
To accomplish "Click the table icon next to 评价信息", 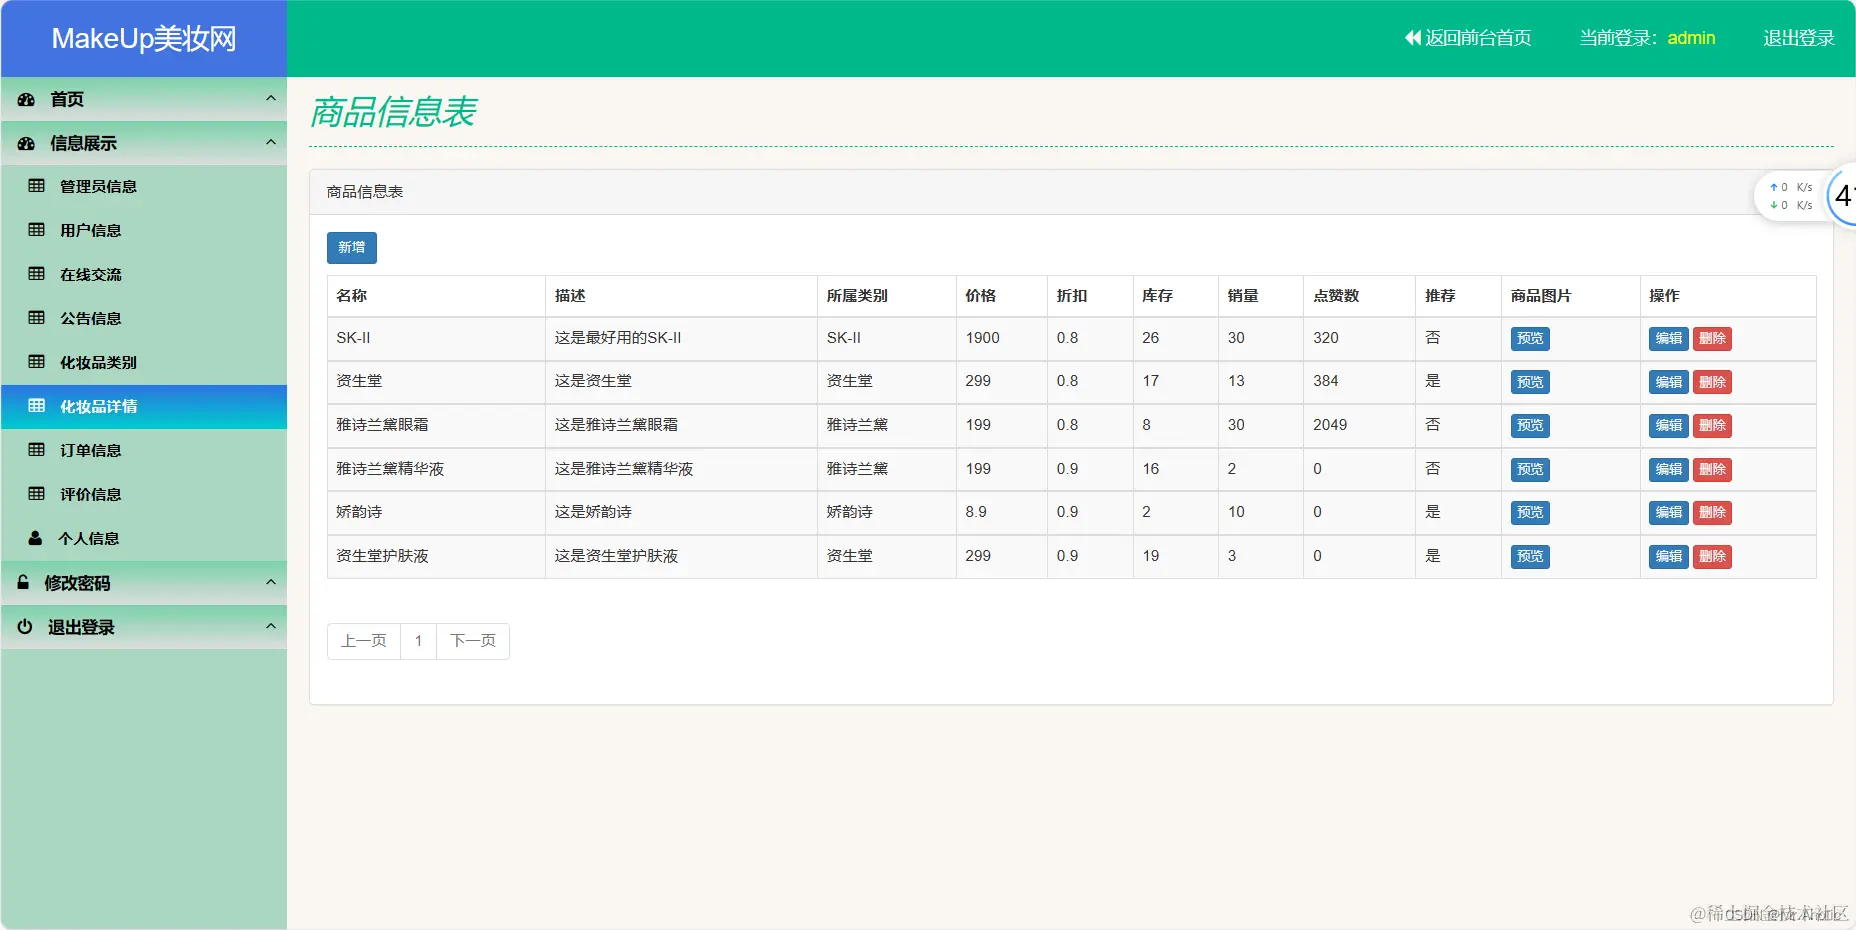I will 37,494.
